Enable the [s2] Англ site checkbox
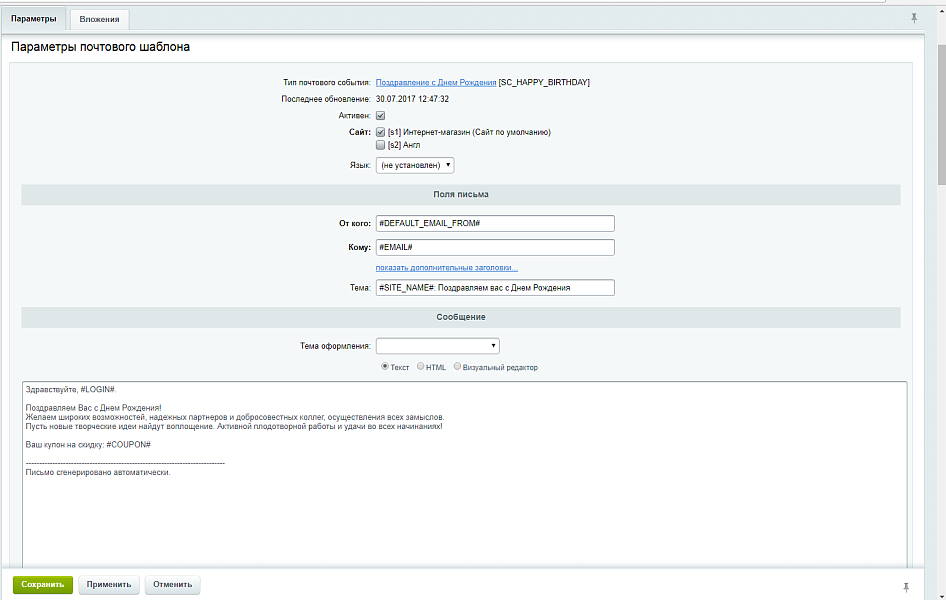 point(380,145)
